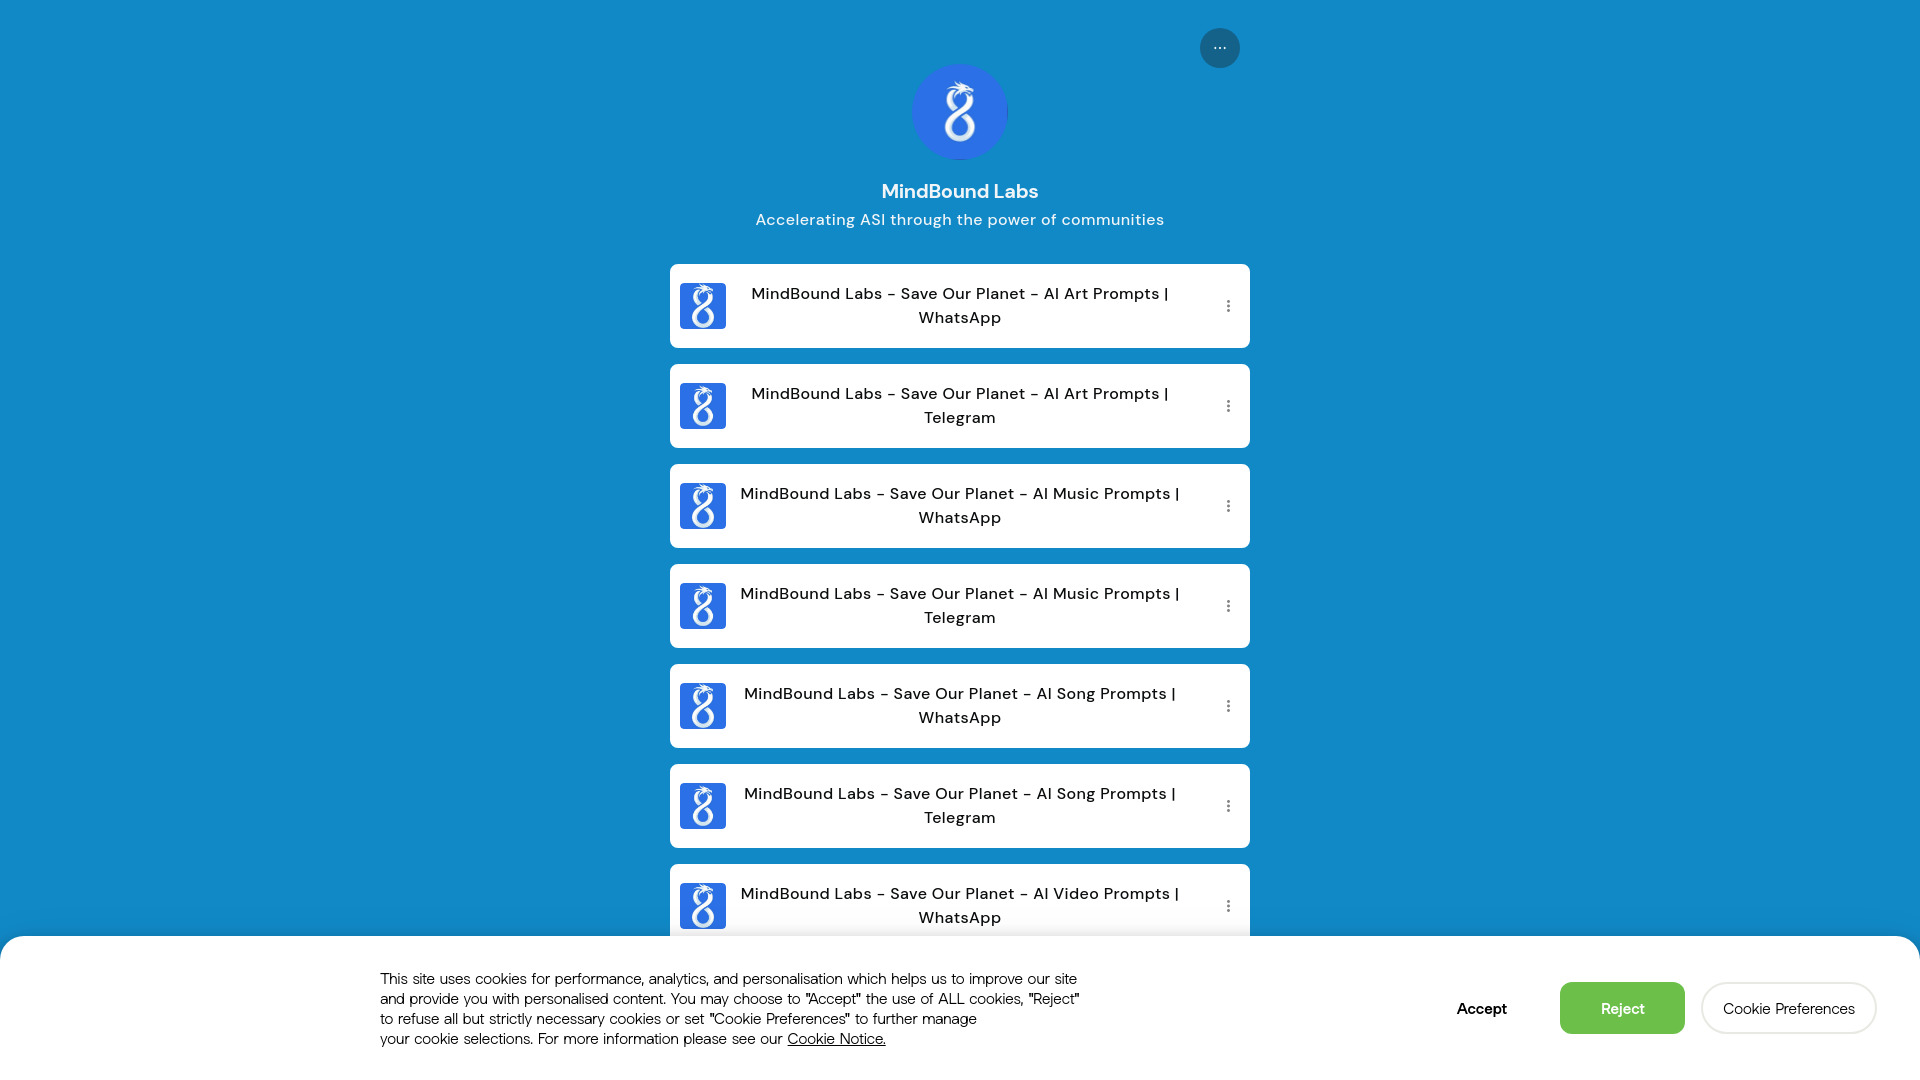
Task: Open AI Video Prompts WhatsApp context menu
Action: 1228,906
